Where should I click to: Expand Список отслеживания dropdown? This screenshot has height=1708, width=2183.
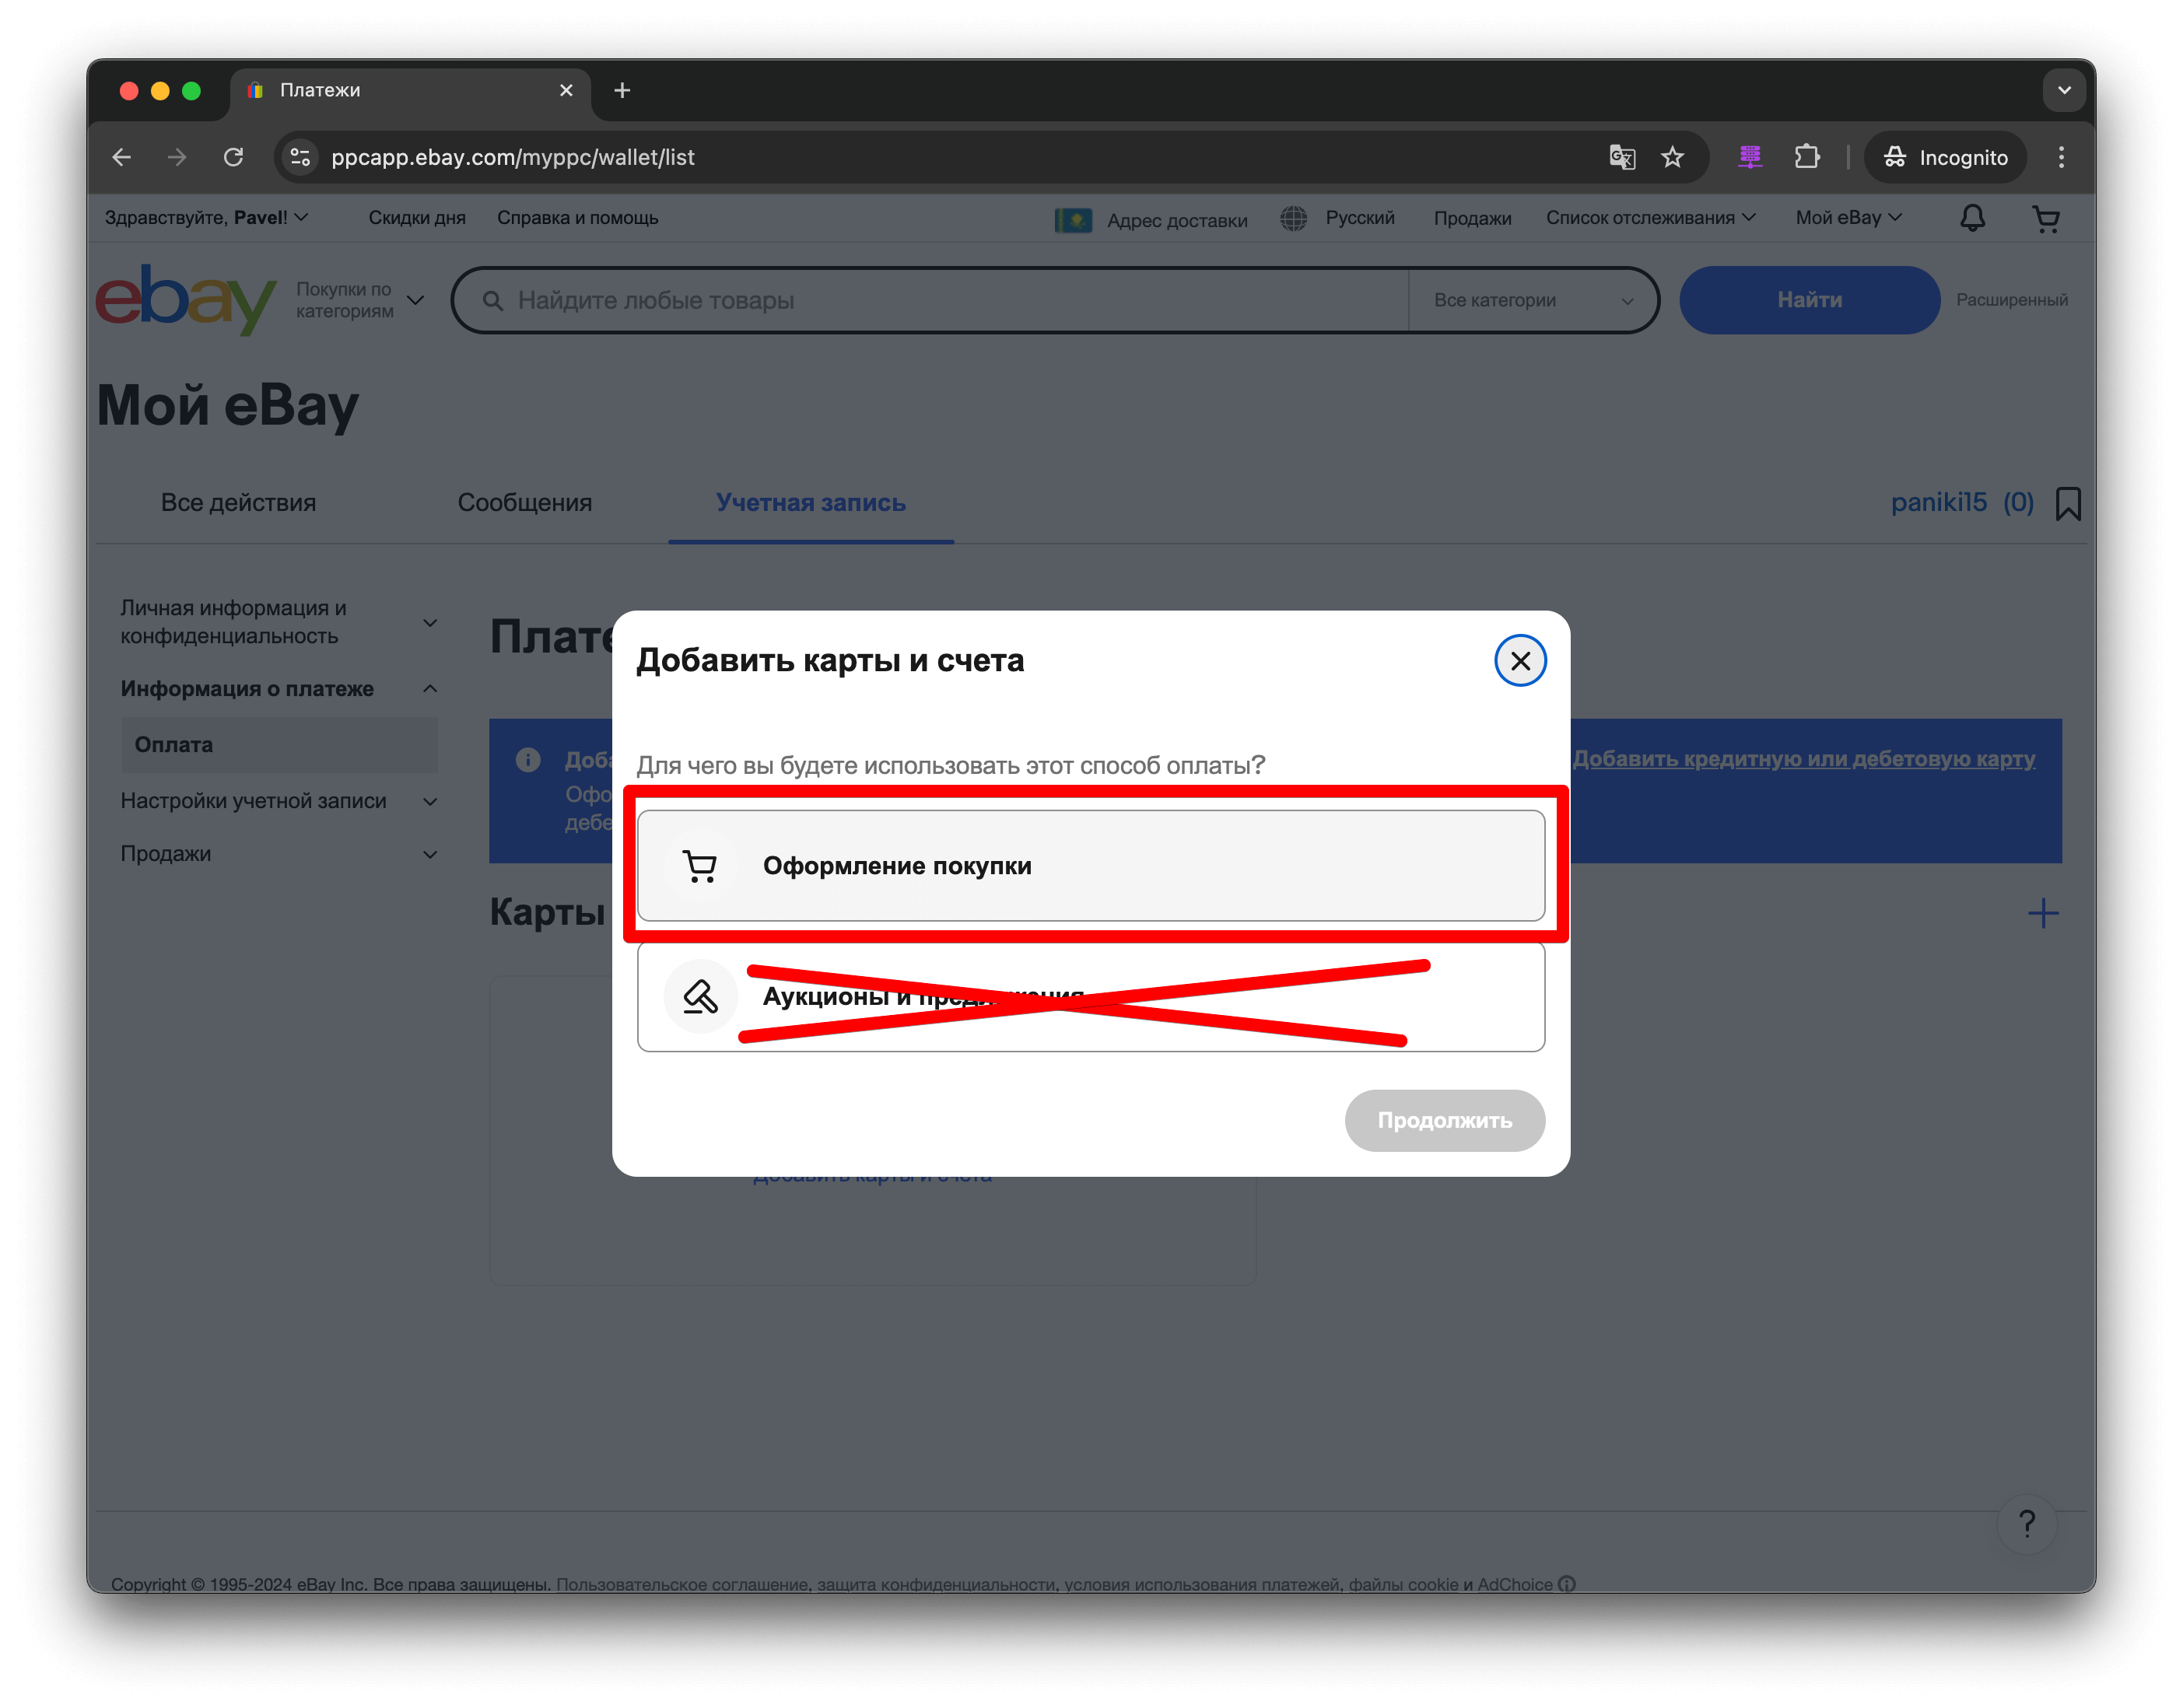(1650, 218)
